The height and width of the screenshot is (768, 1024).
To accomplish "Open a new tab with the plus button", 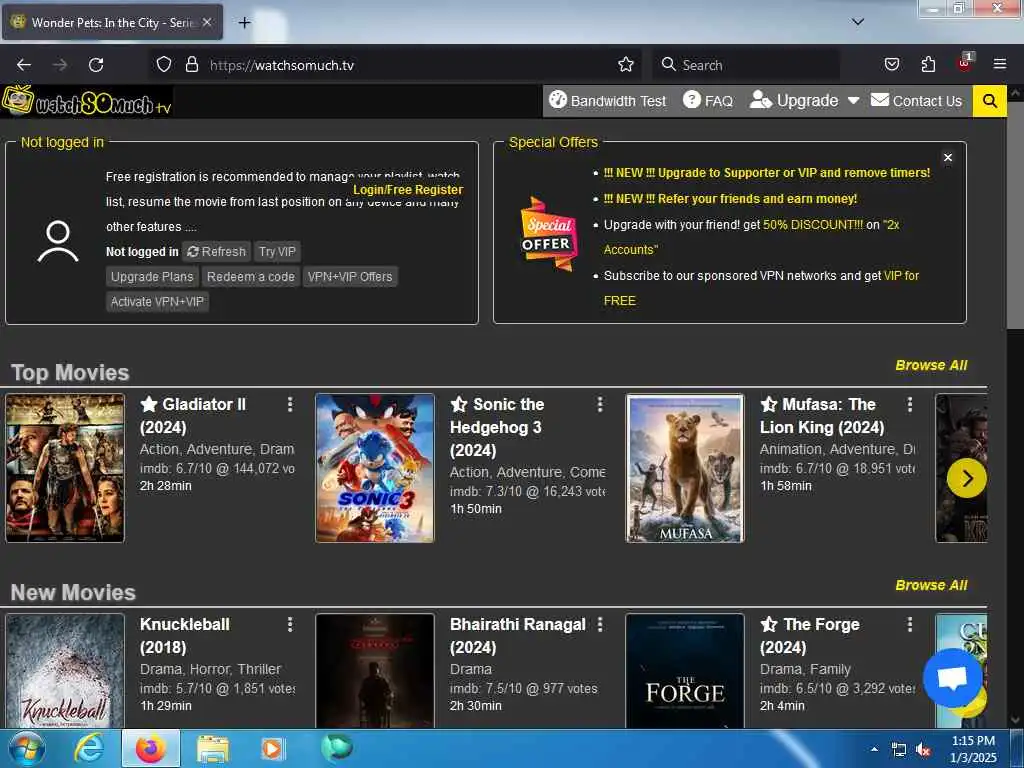I will [244, 23].
